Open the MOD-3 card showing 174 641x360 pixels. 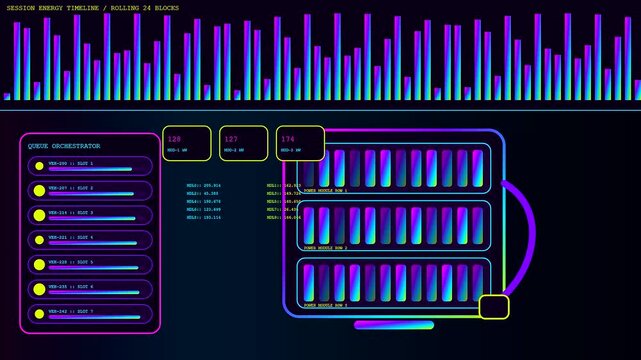point(300,143)
